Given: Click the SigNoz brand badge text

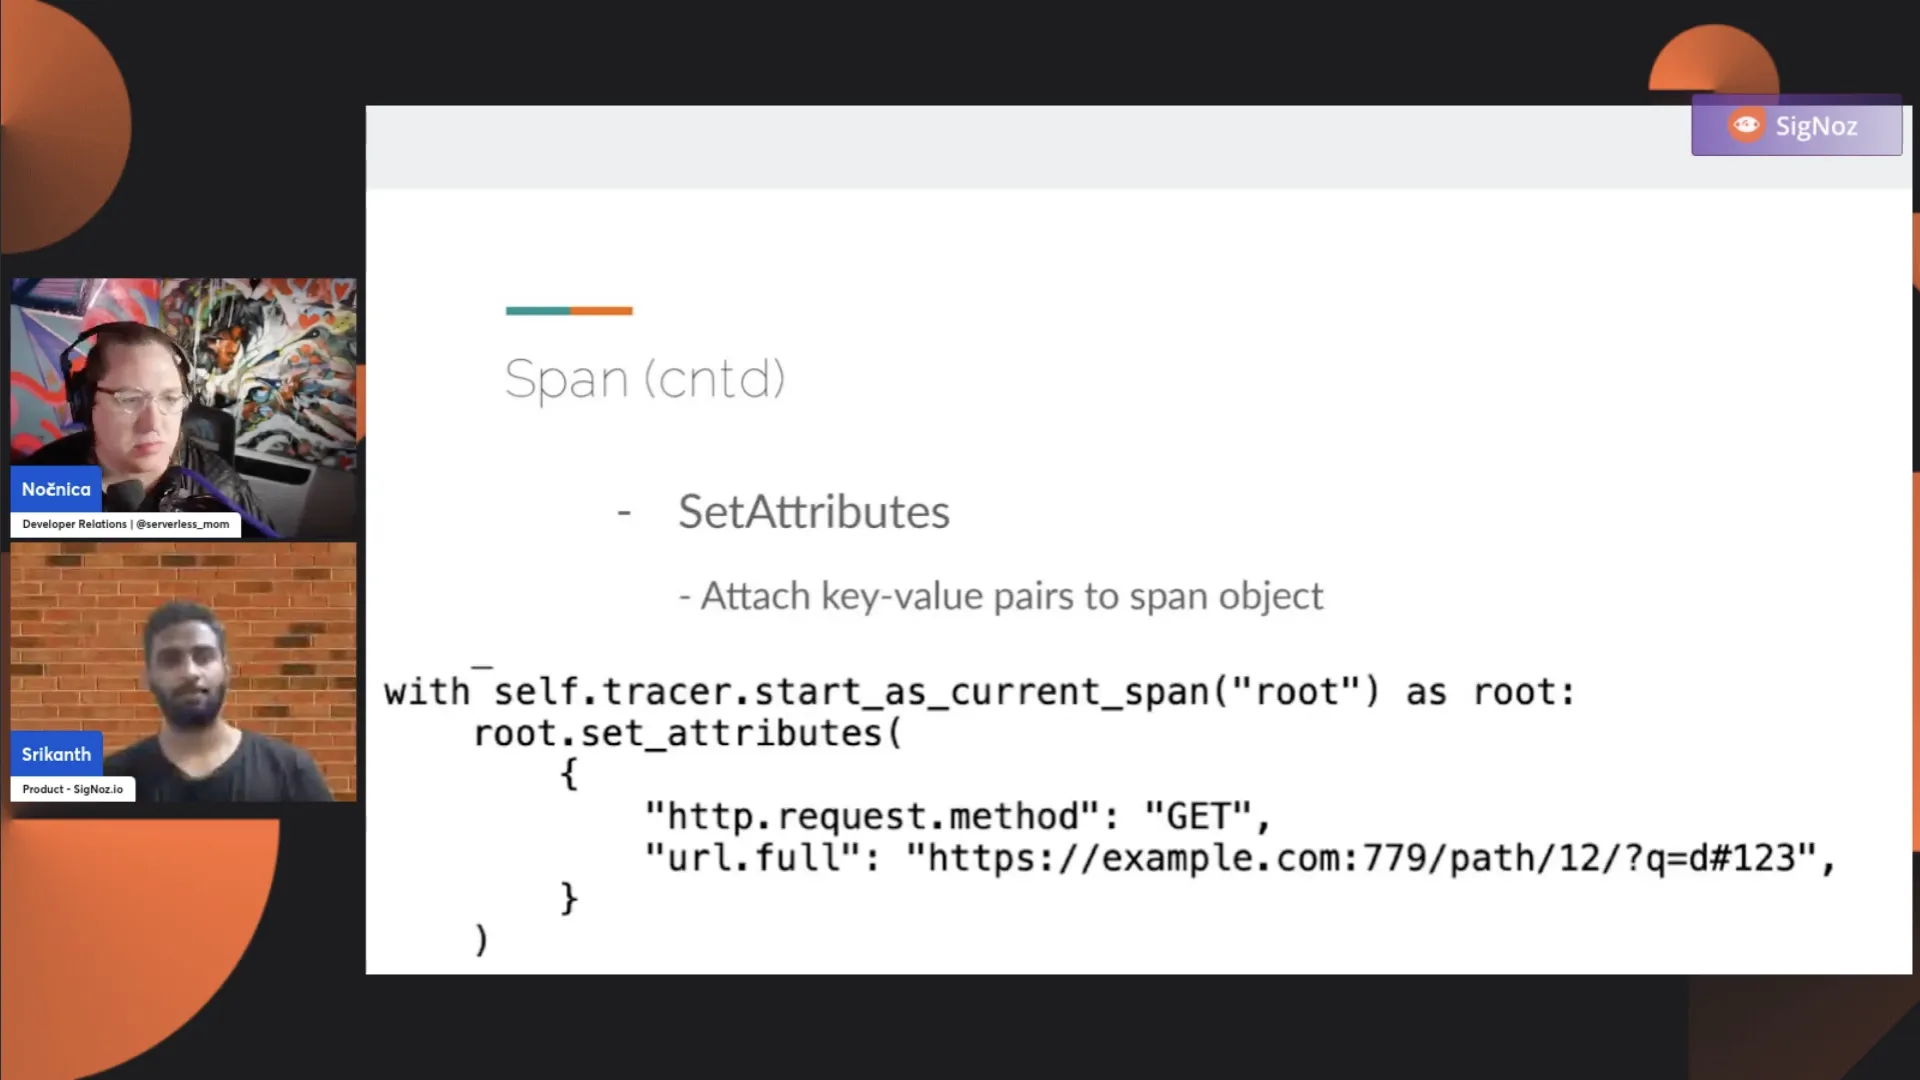Looking at the screenshot, I should pyautogui.click(x=1816, y=126).
